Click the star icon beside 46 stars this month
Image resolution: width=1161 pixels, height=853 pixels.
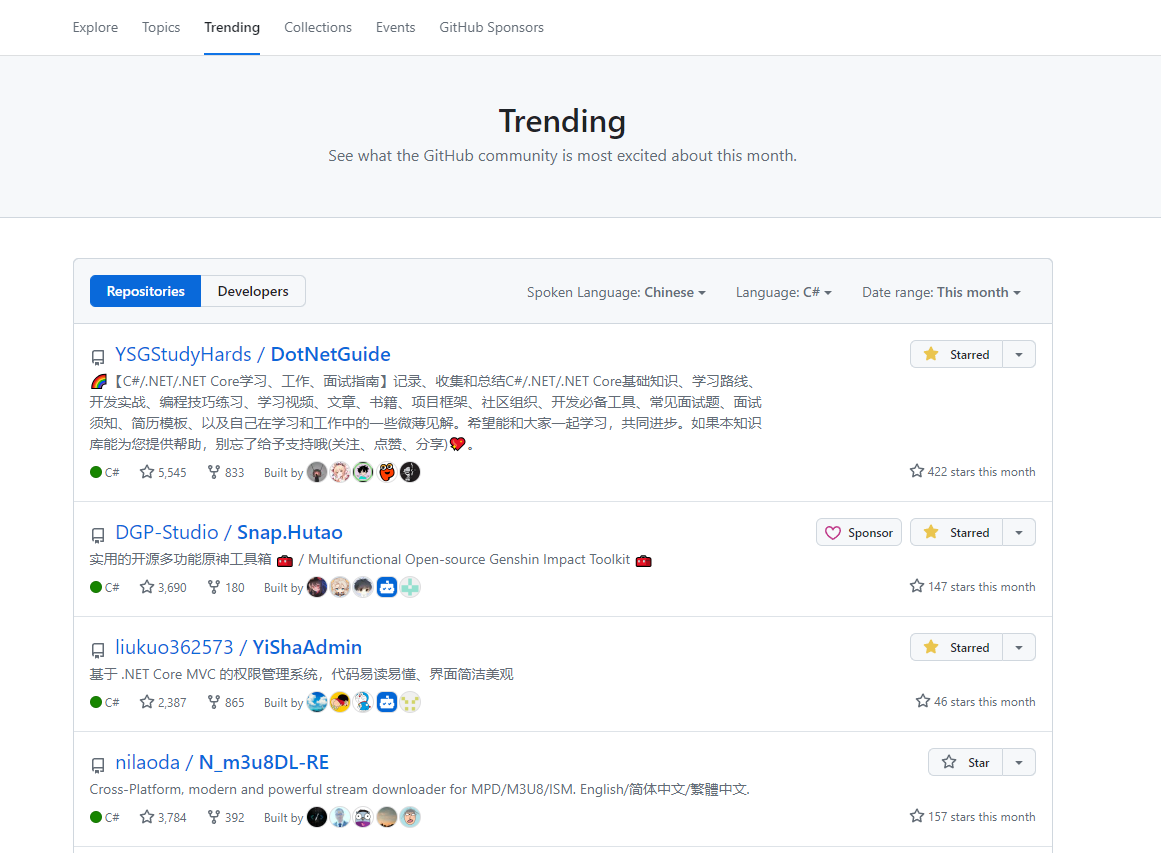[923, 700]
